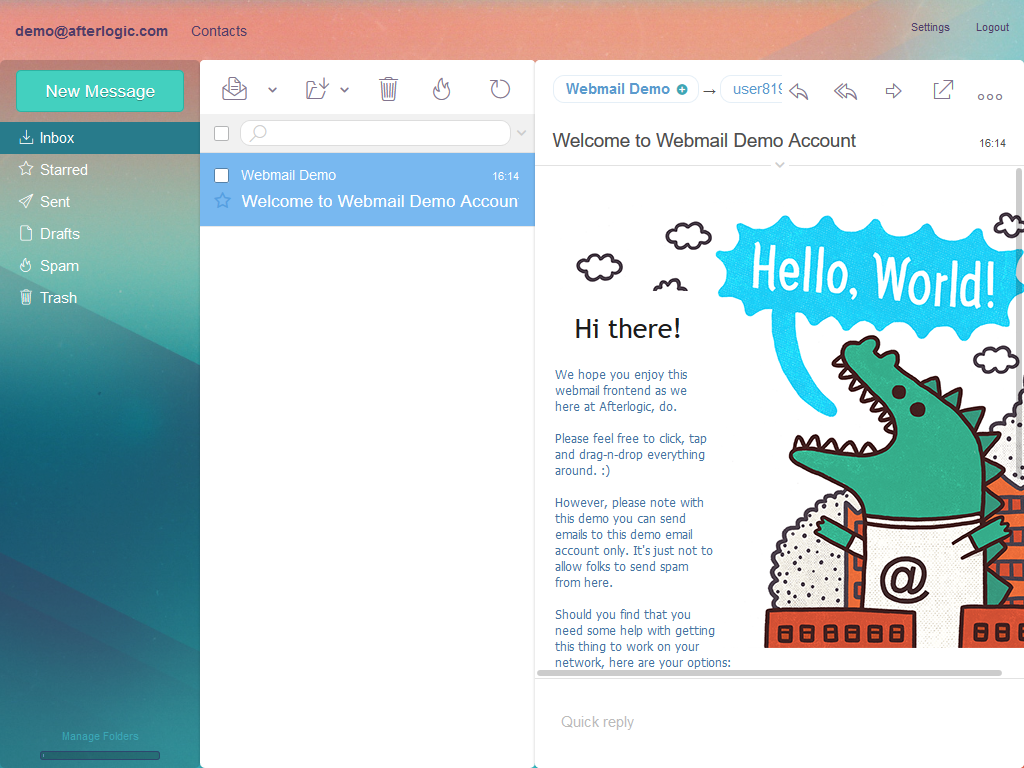
Task: Mark message as read using the envelope icon
Action: [234, 89]
